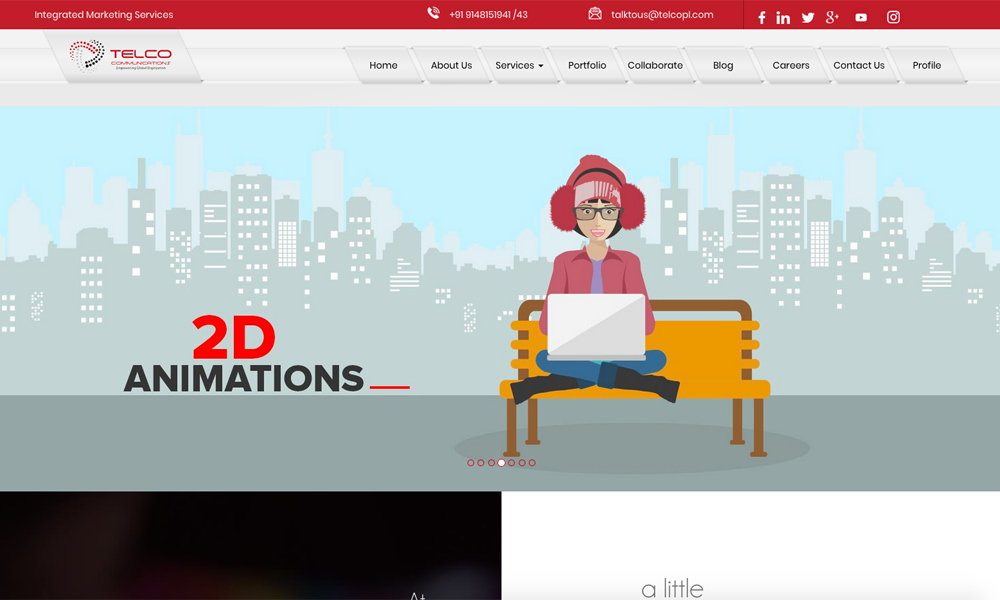Navigate to the Careers page
The height and width of the screenshot is (600, 1000).
[790, 66]
